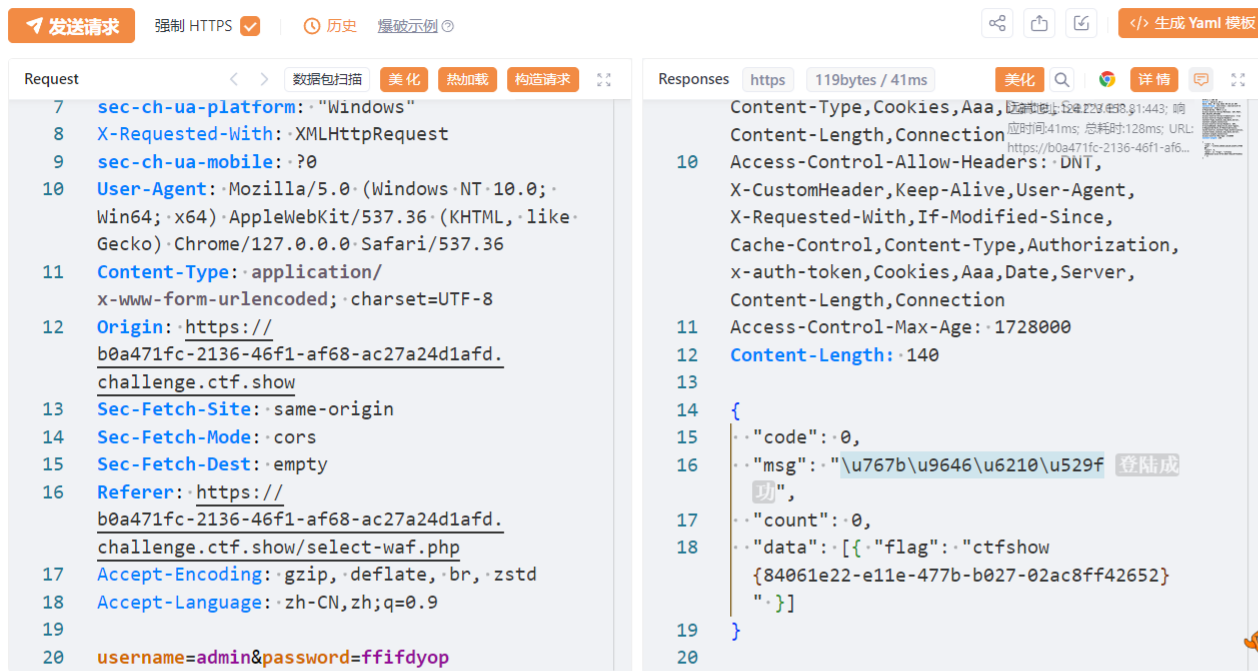
Task: Click the 119bytes / 41ms tag
Action: 871,80
